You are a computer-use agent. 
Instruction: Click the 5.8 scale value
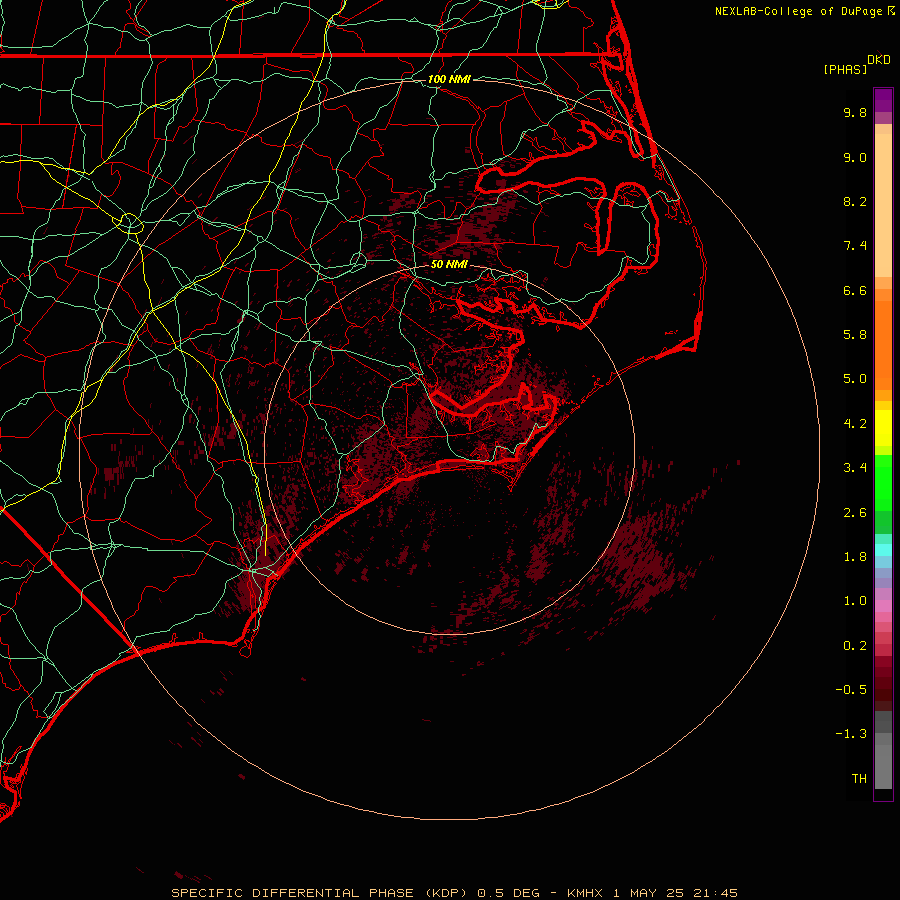point(855,335)
